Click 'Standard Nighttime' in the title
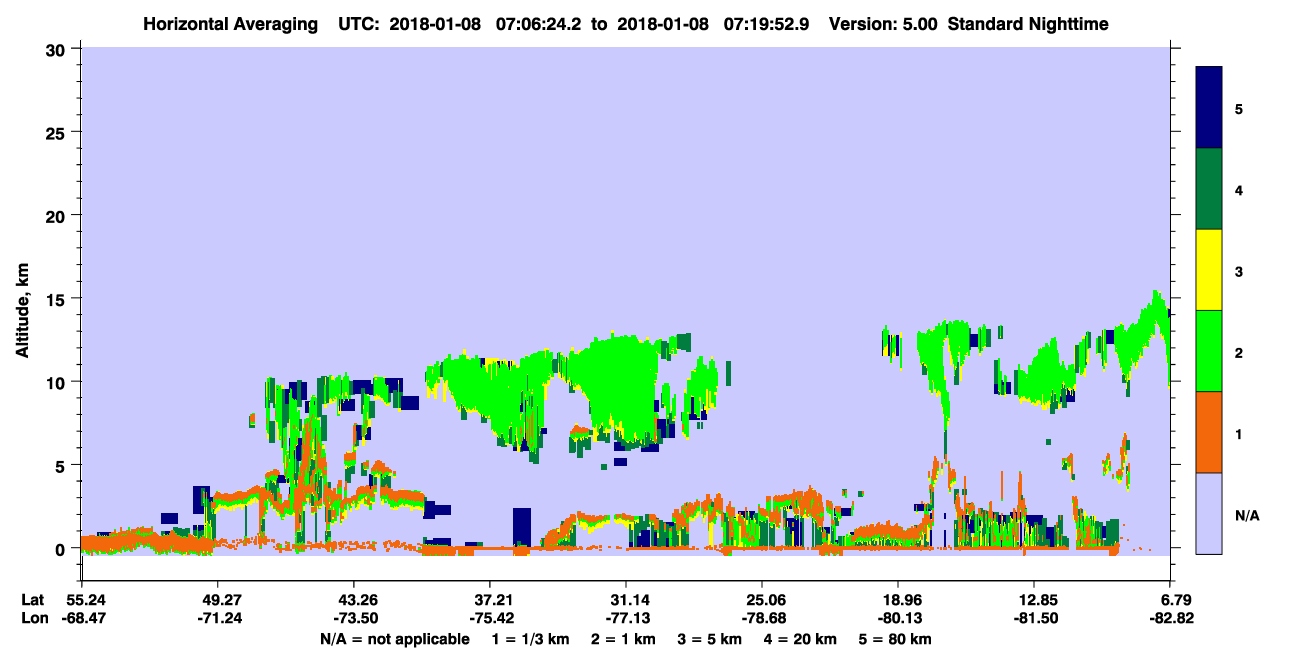This screenshot has height=667, width=1300. pyautogui.click(x=1027, y=23)
